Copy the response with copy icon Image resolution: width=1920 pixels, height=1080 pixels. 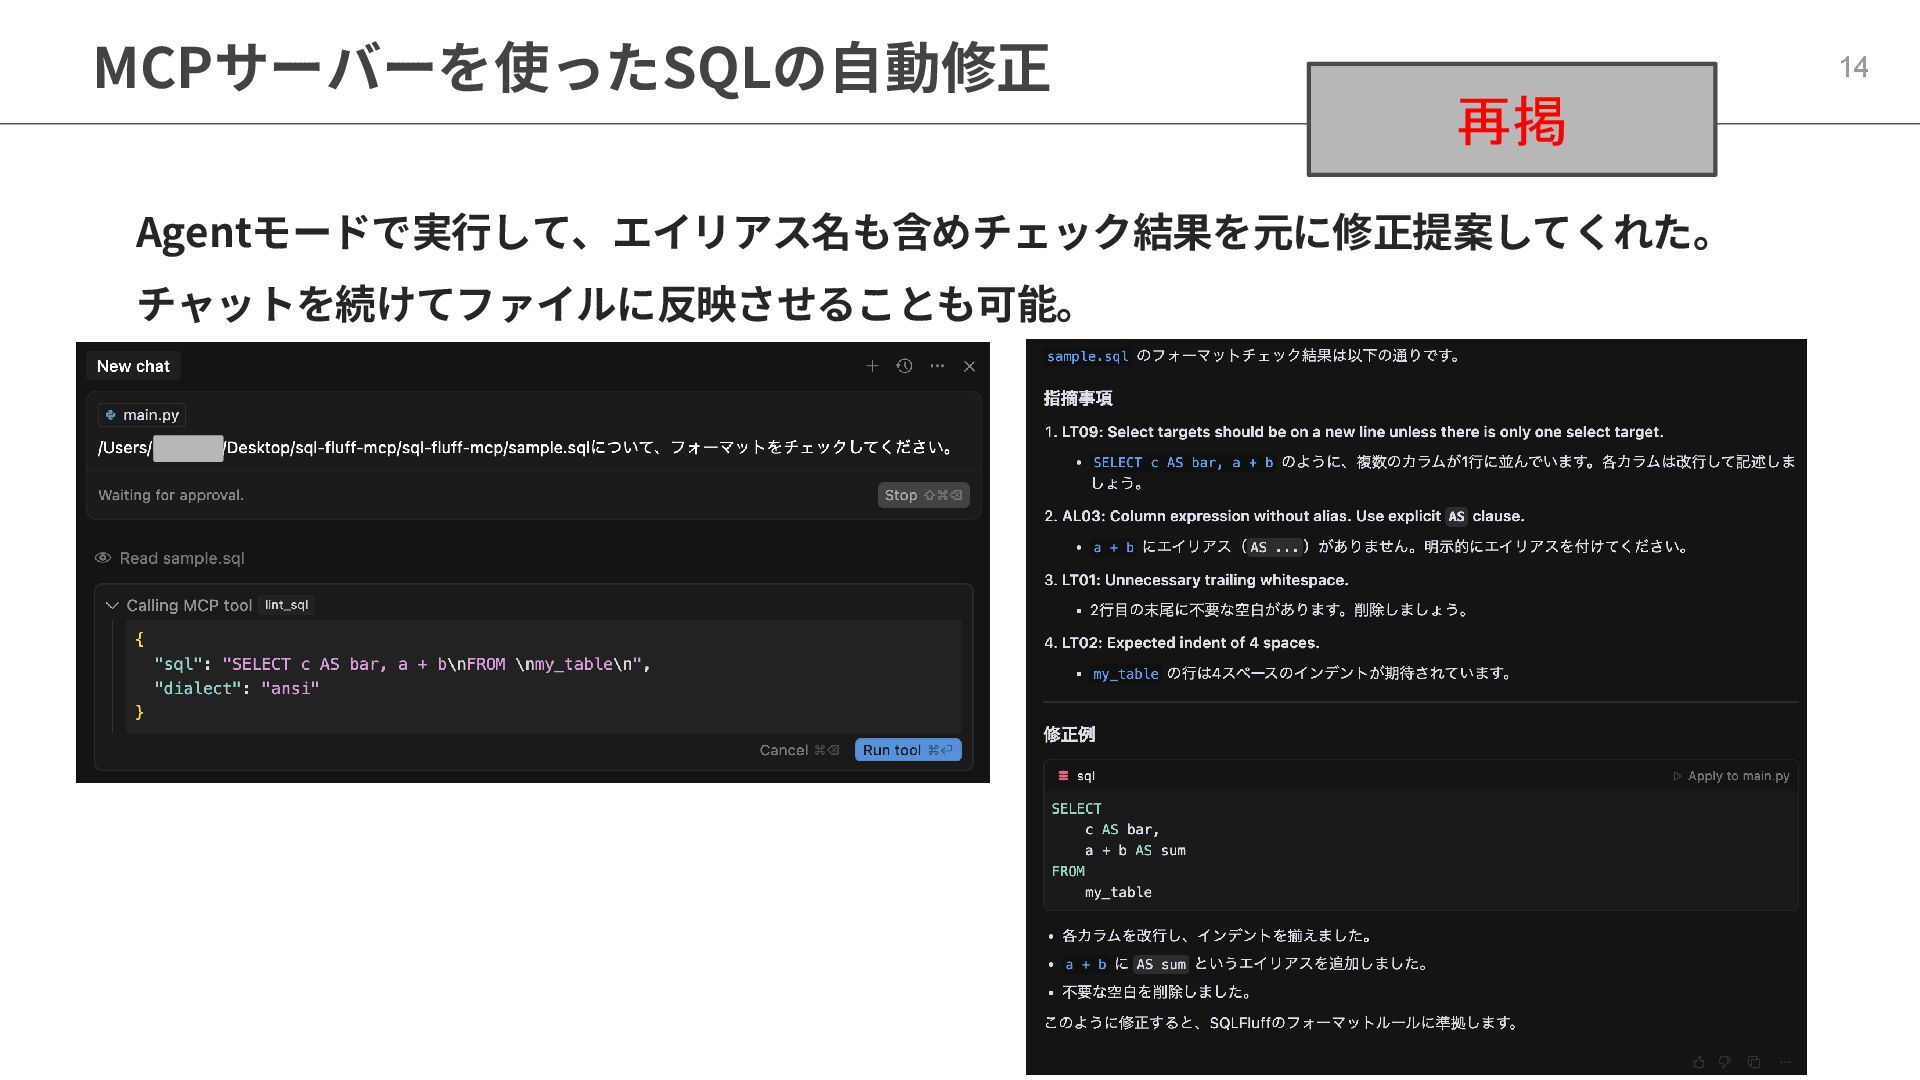pyautogui.click(x=1754, y=1062)
